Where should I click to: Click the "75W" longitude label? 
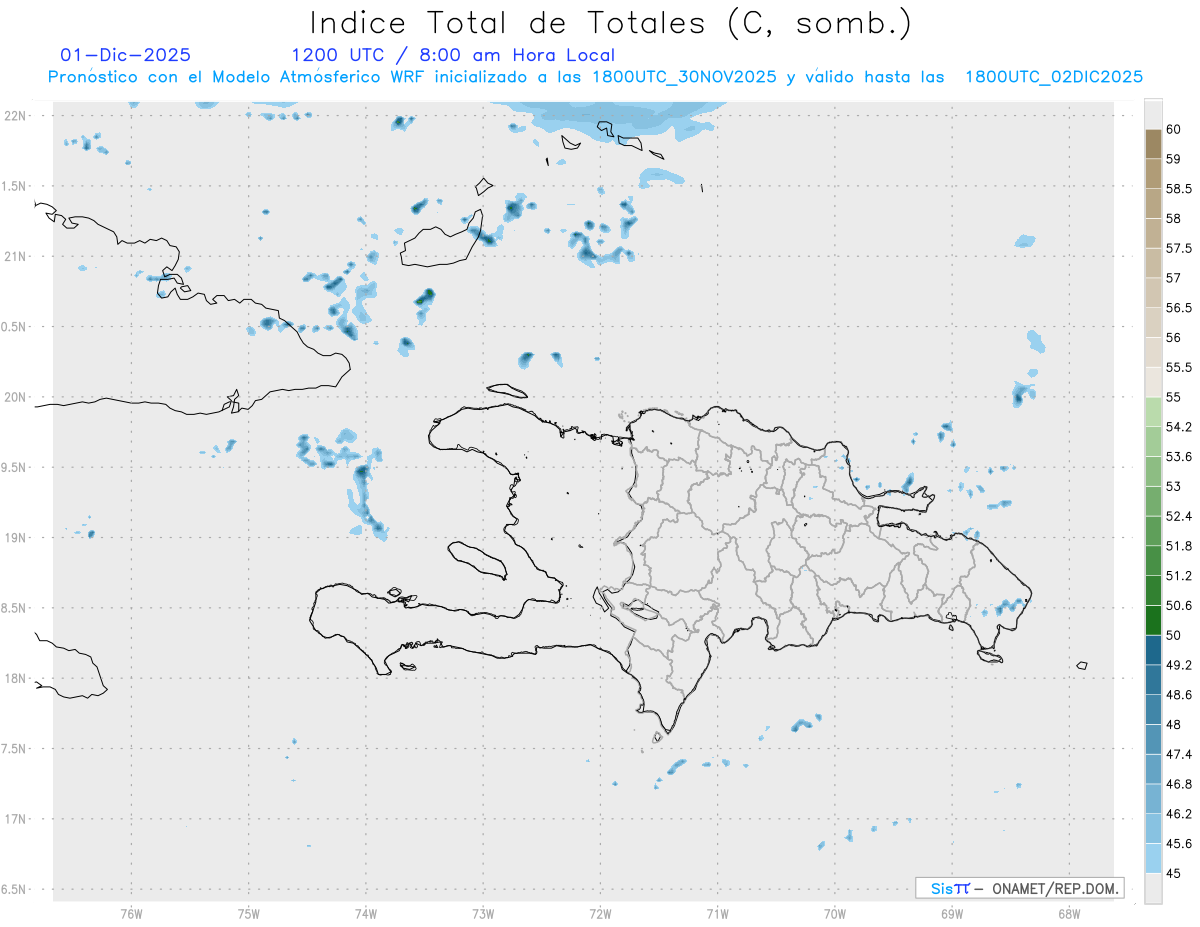click(248, 913)
